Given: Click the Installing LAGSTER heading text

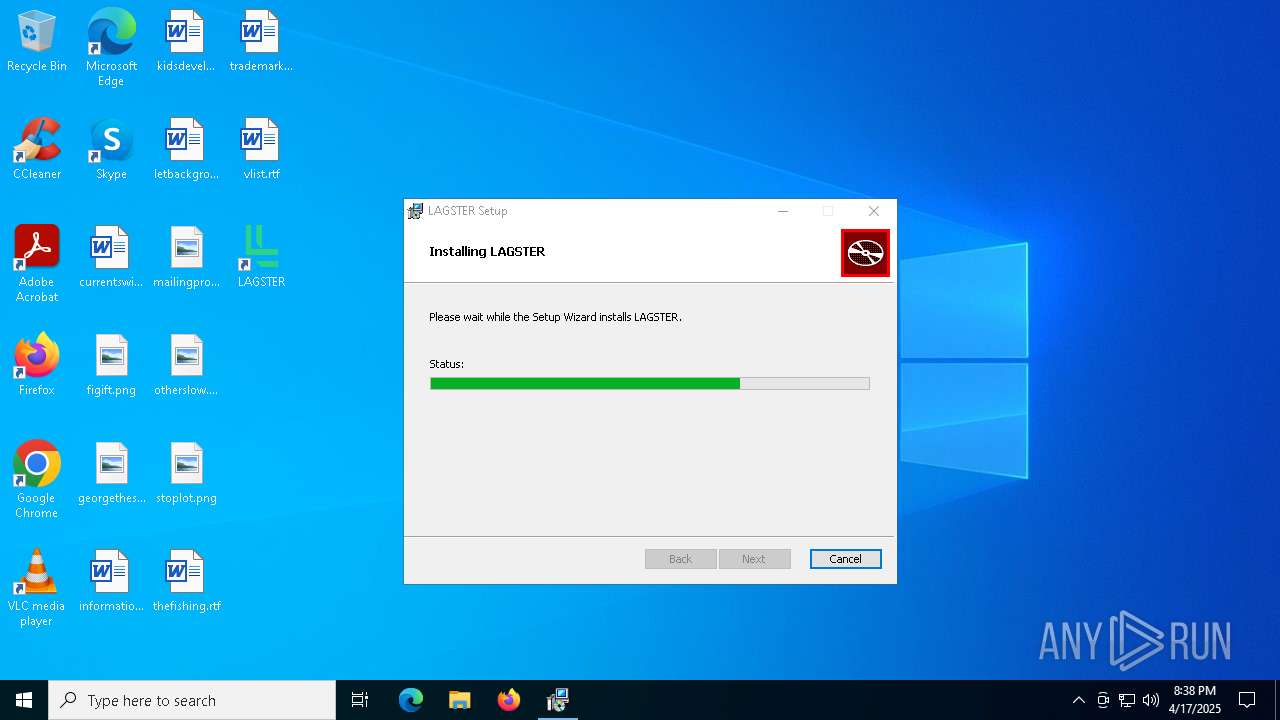Looking at the screenshot, I should (x=487, y=251).
